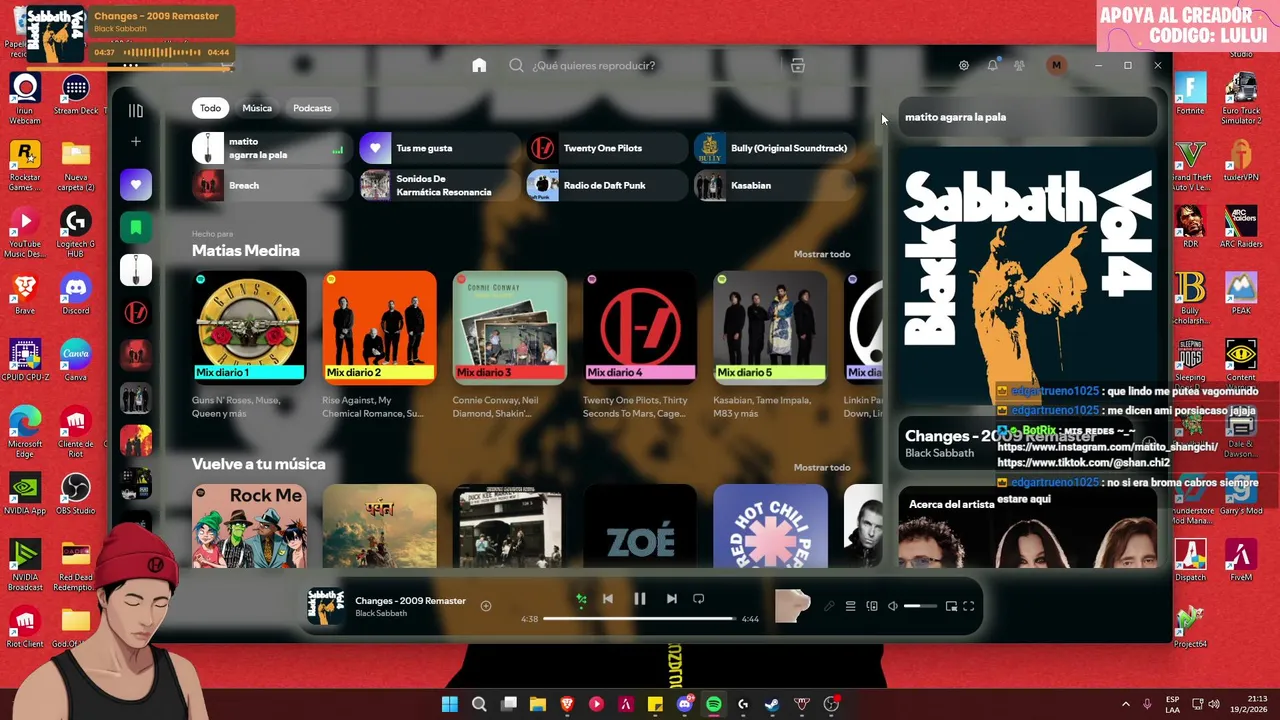Screen dimensions: 1280x720
Task: Select the Música filter chip
Action: click(257, 108)
